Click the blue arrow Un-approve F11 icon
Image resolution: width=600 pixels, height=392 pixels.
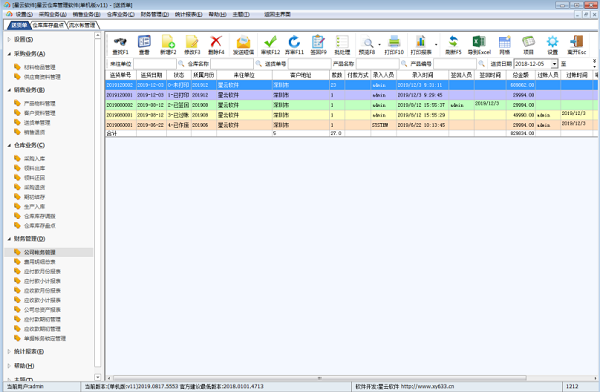pos(294,42)
